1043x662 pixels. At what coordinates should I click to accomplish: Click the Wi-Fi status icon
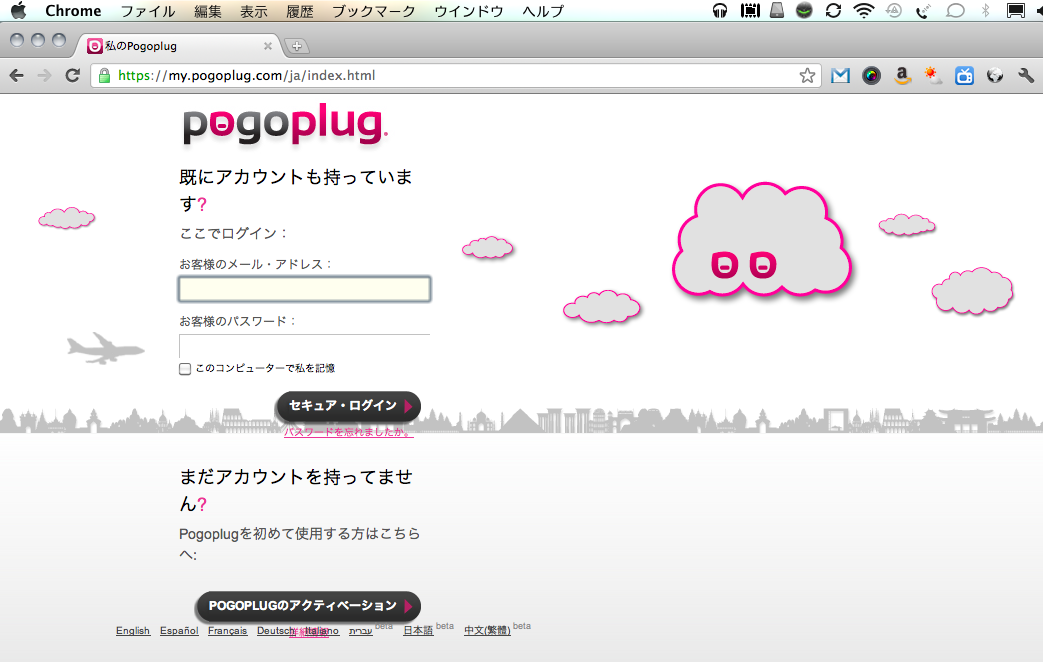863,11
